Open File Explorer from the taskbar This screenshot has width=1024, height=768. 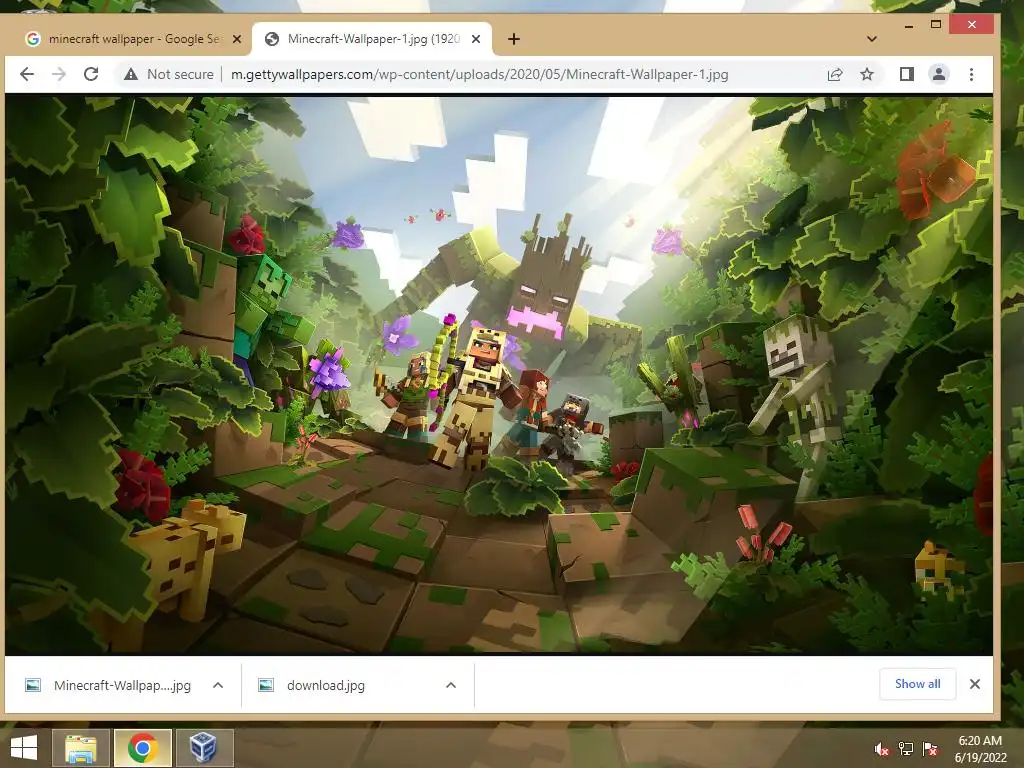tap(80, 748)
